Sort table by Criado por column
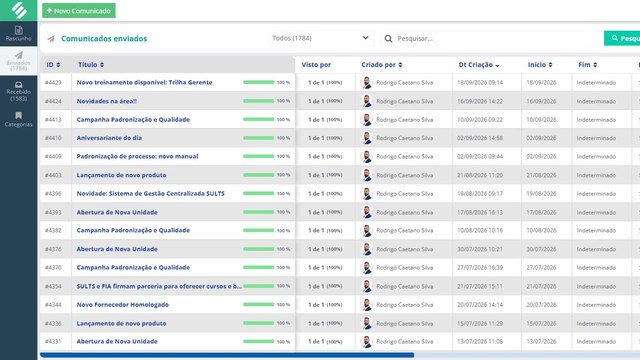Image resolution: width=640 pixels, height=360 pixels. point(382,64)
